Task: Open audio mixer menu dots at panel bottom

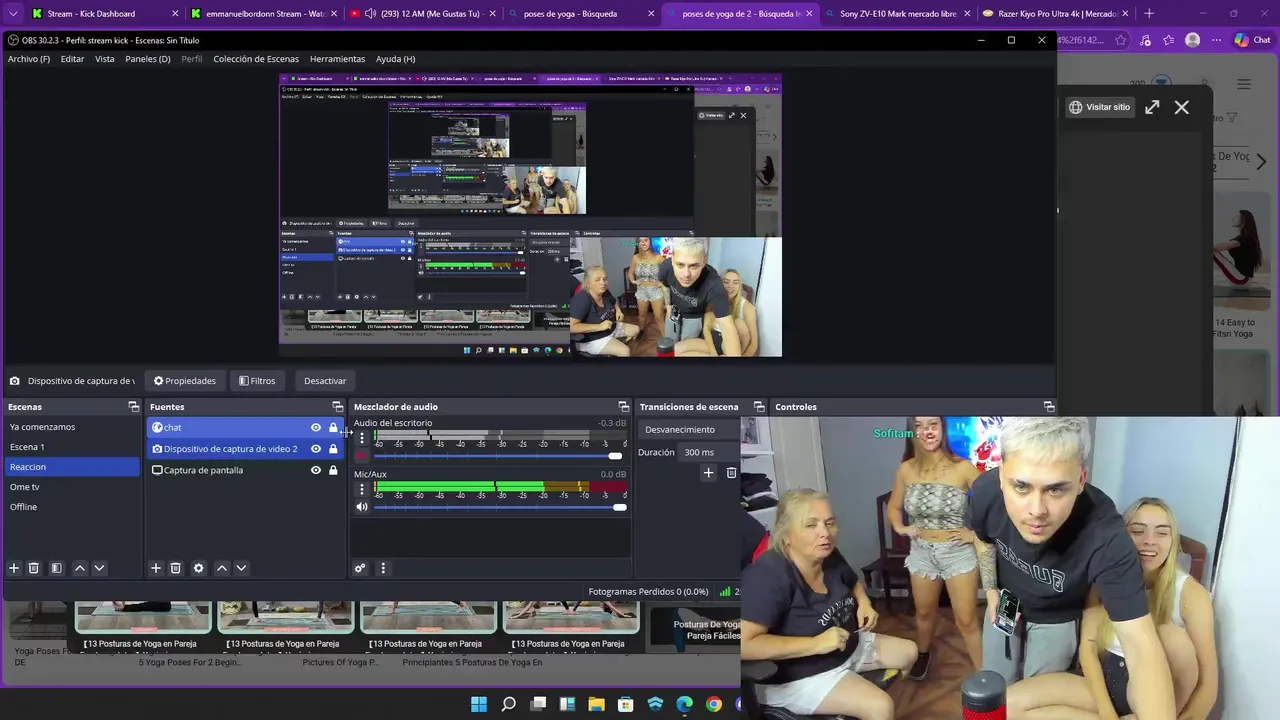Action: coord(382,568)
